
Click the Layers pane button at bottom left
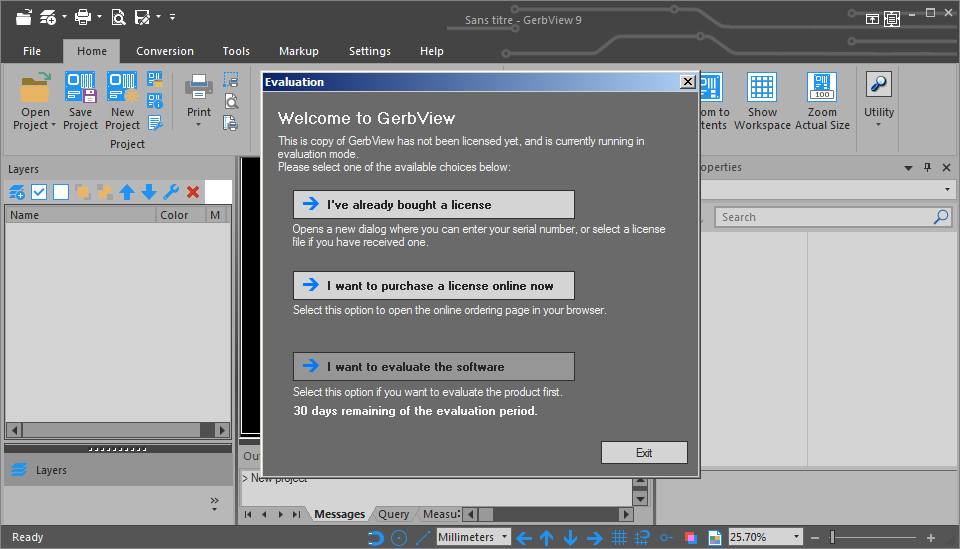(118, 470)
